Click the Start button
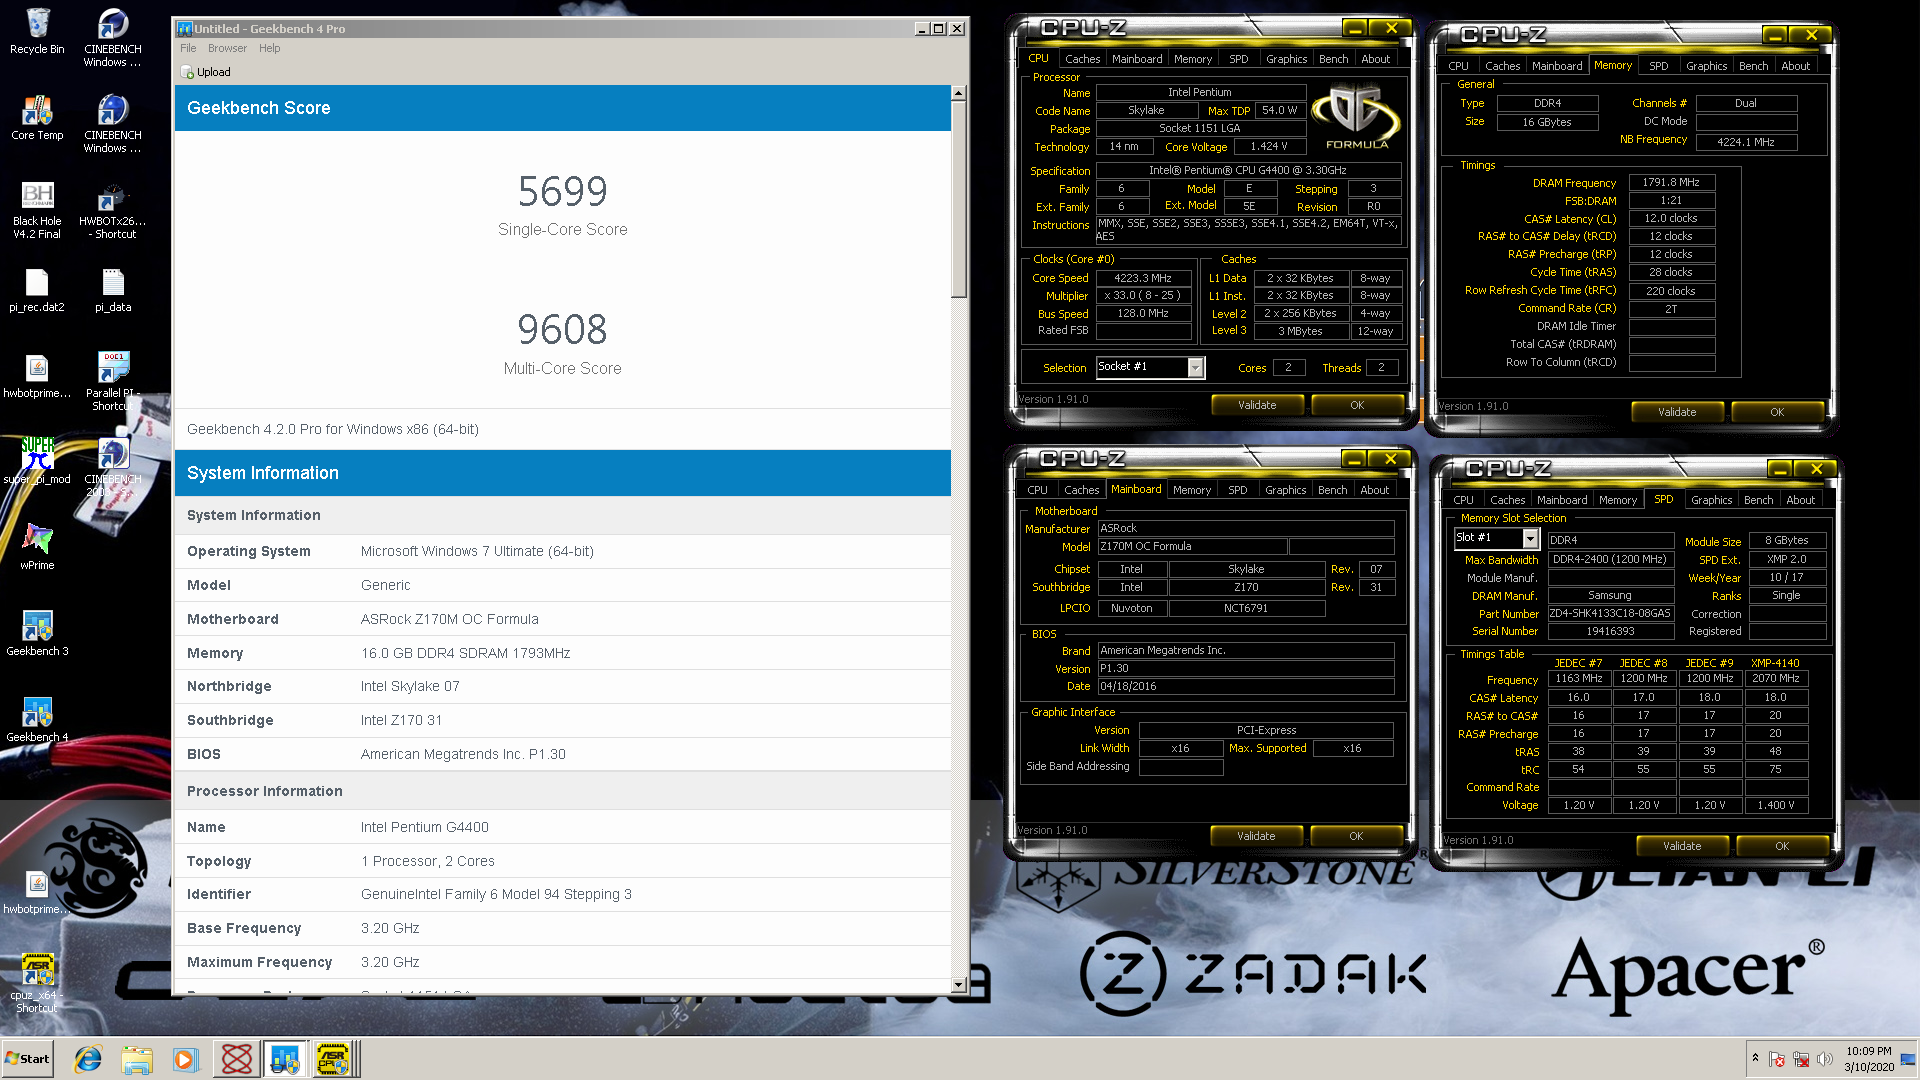Image resolution: width=1920 pixels, height=1080 pixels. pyautogui.click(x=27, y=1059)
